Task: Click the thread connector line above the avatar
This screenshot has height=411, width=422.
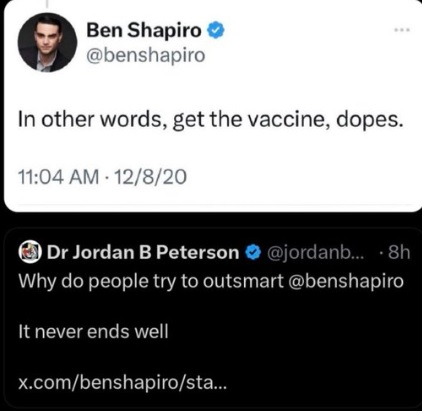Action: [x=46, y=5]
